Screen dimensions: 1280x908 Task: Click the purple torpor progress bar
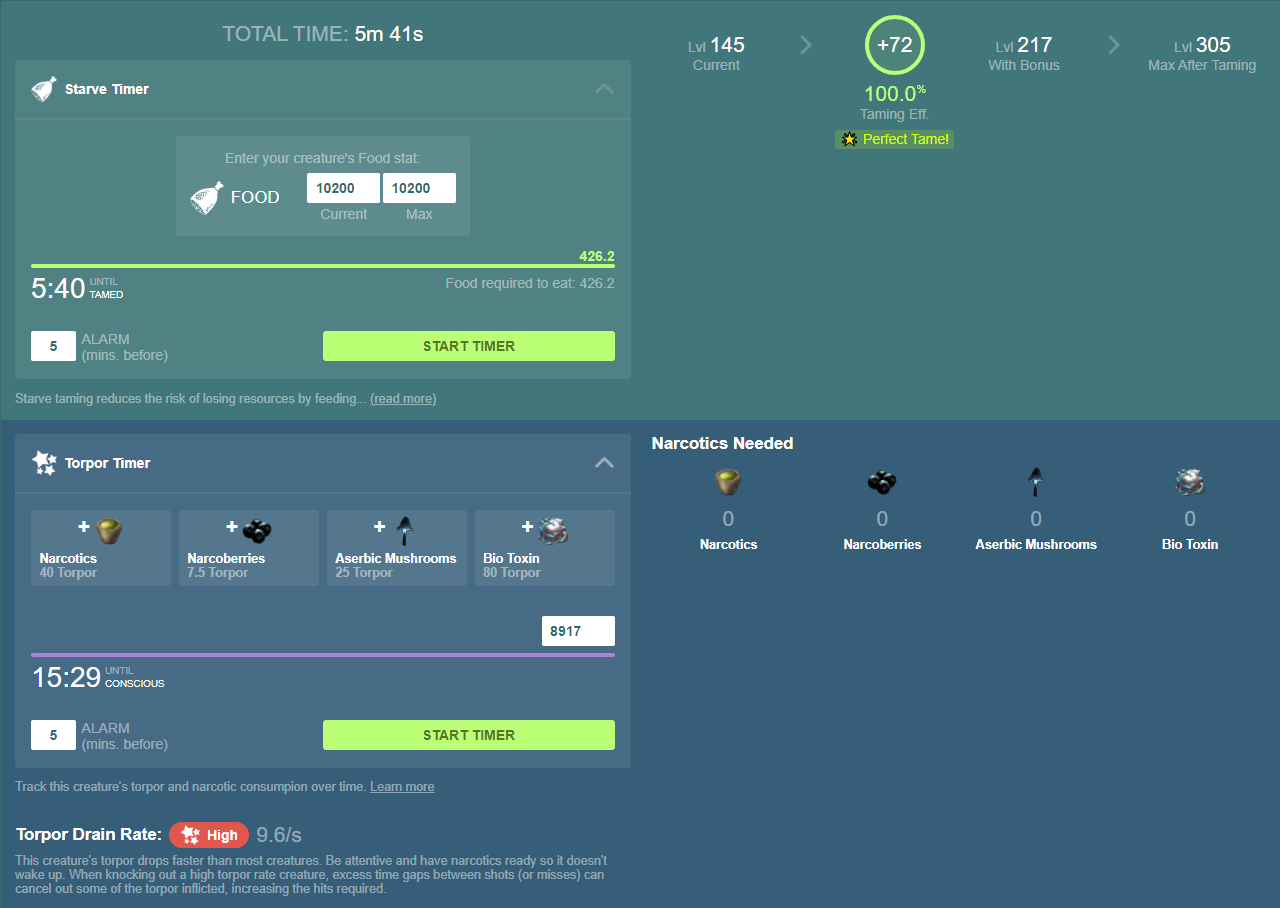tap(323, 655)
